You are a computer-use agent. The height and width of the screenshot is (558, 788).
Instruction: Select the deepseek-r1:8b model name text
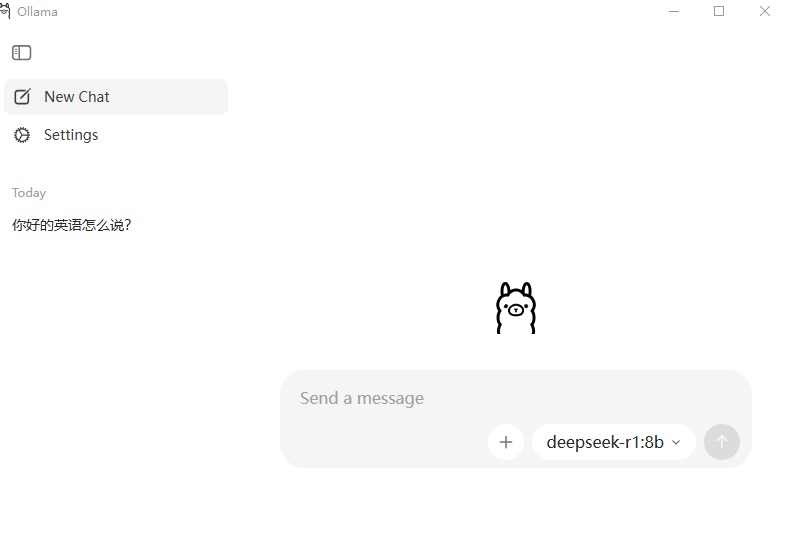tap(605, 442)
